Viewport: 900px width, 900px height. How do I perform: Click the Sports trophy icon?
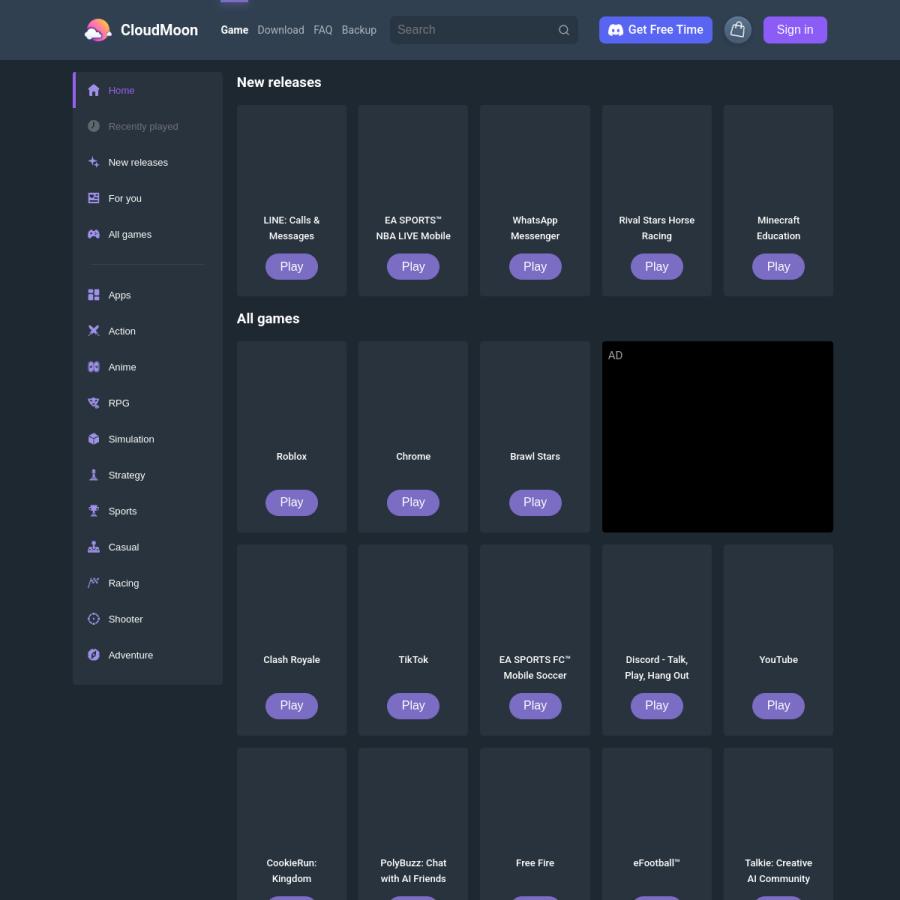[x=94, y=511]
